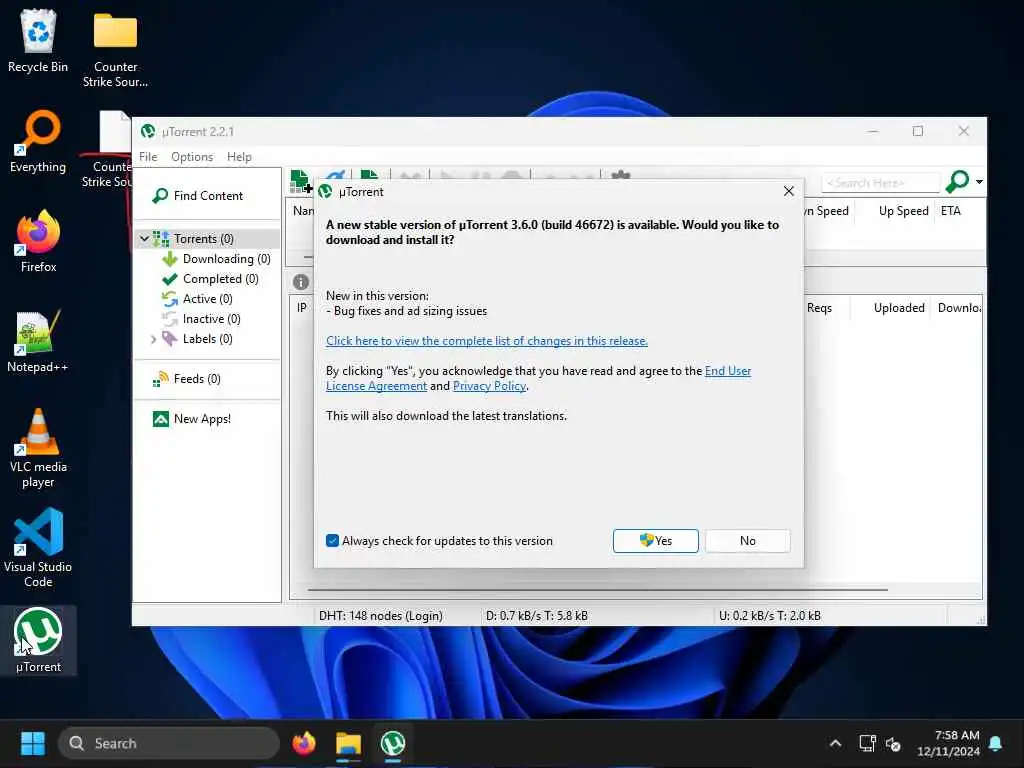
Task: Select Find Content in sidebar
Action: click(208, 196)
